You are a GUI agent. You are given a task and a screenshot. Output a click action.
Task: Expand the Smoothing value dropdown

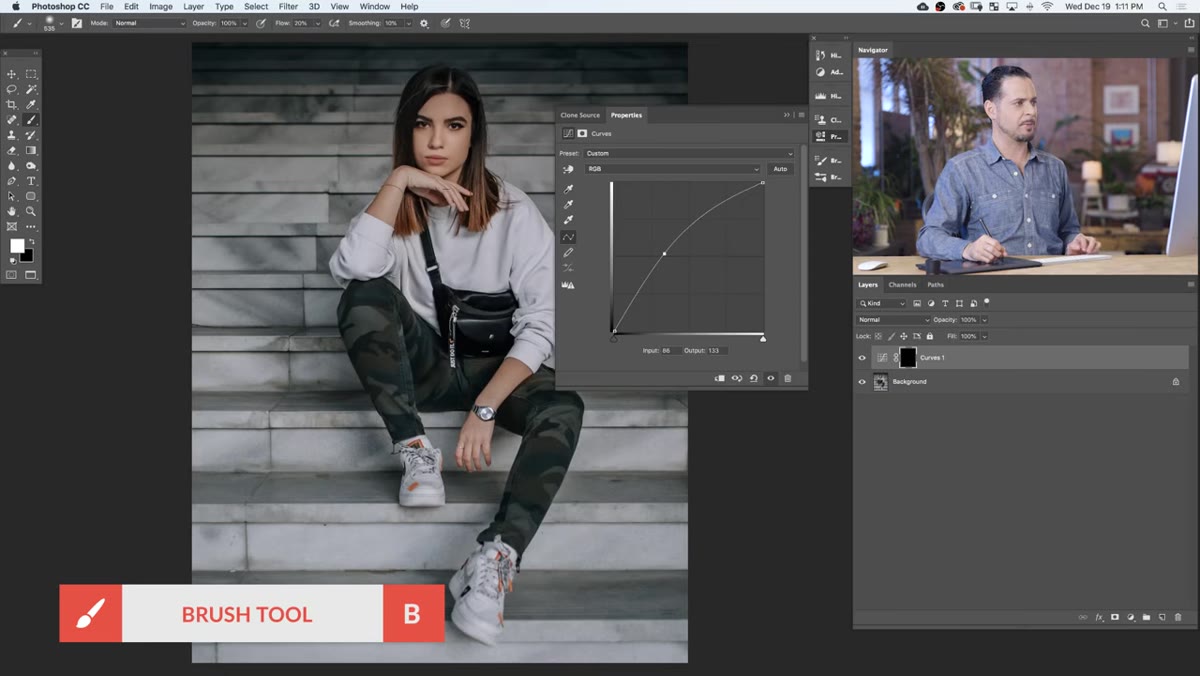pyautogui.click(x=408, y=23)
